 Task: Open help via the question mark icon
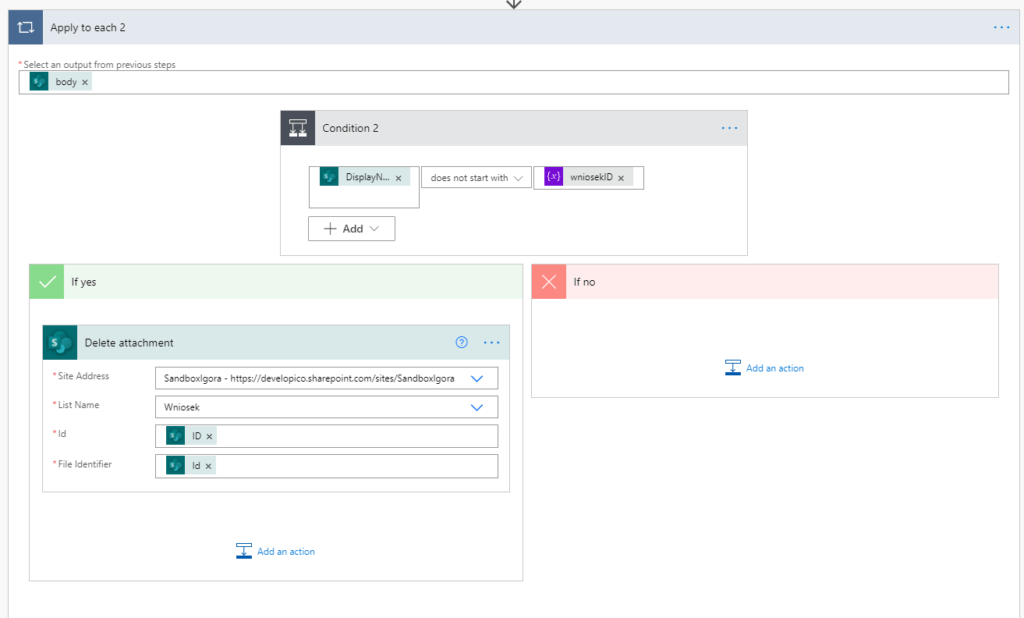(461, 342)
